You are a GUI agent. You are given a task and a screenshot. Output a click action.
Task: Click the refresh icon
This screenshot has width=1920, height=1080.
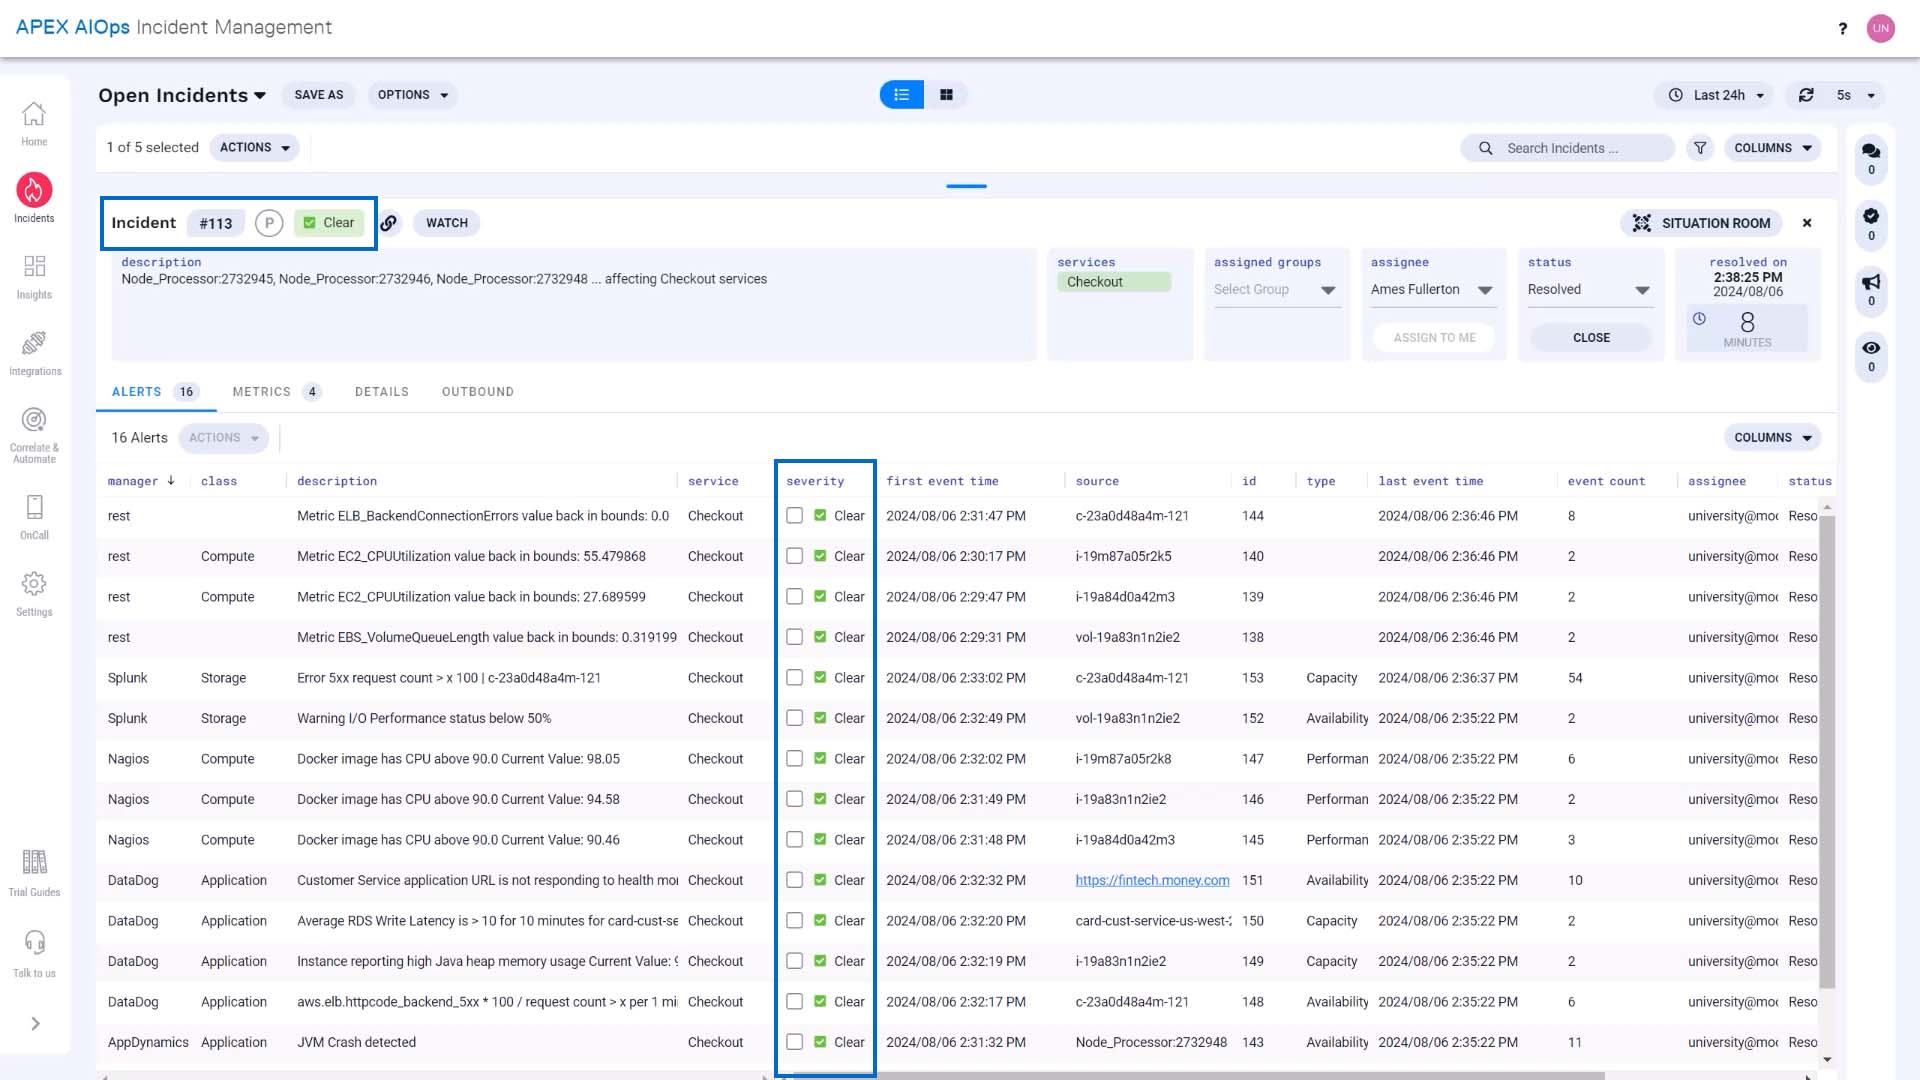(x=1806, y=95)
